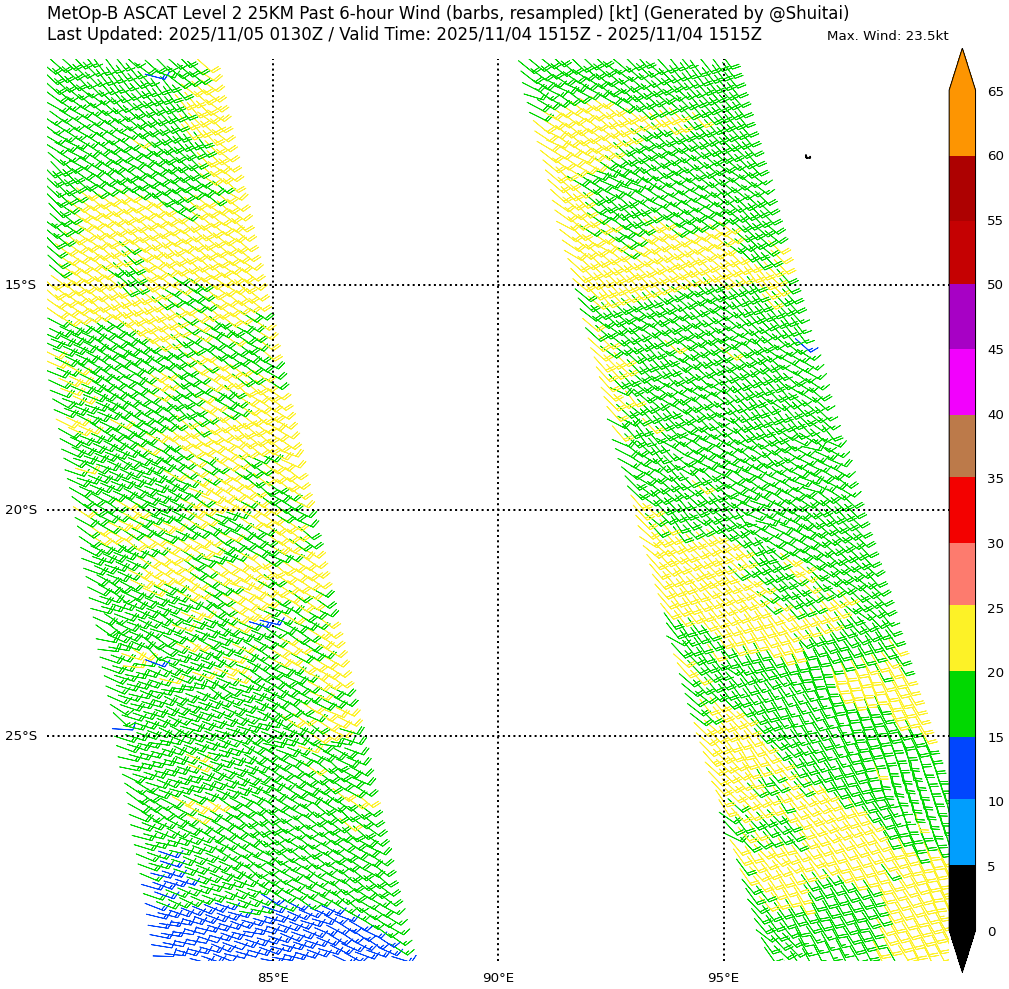The width and height of the screenshot is (1009, 989).
Task: Select the light blue 5-10 kt band
Action: tap(961, 832)
